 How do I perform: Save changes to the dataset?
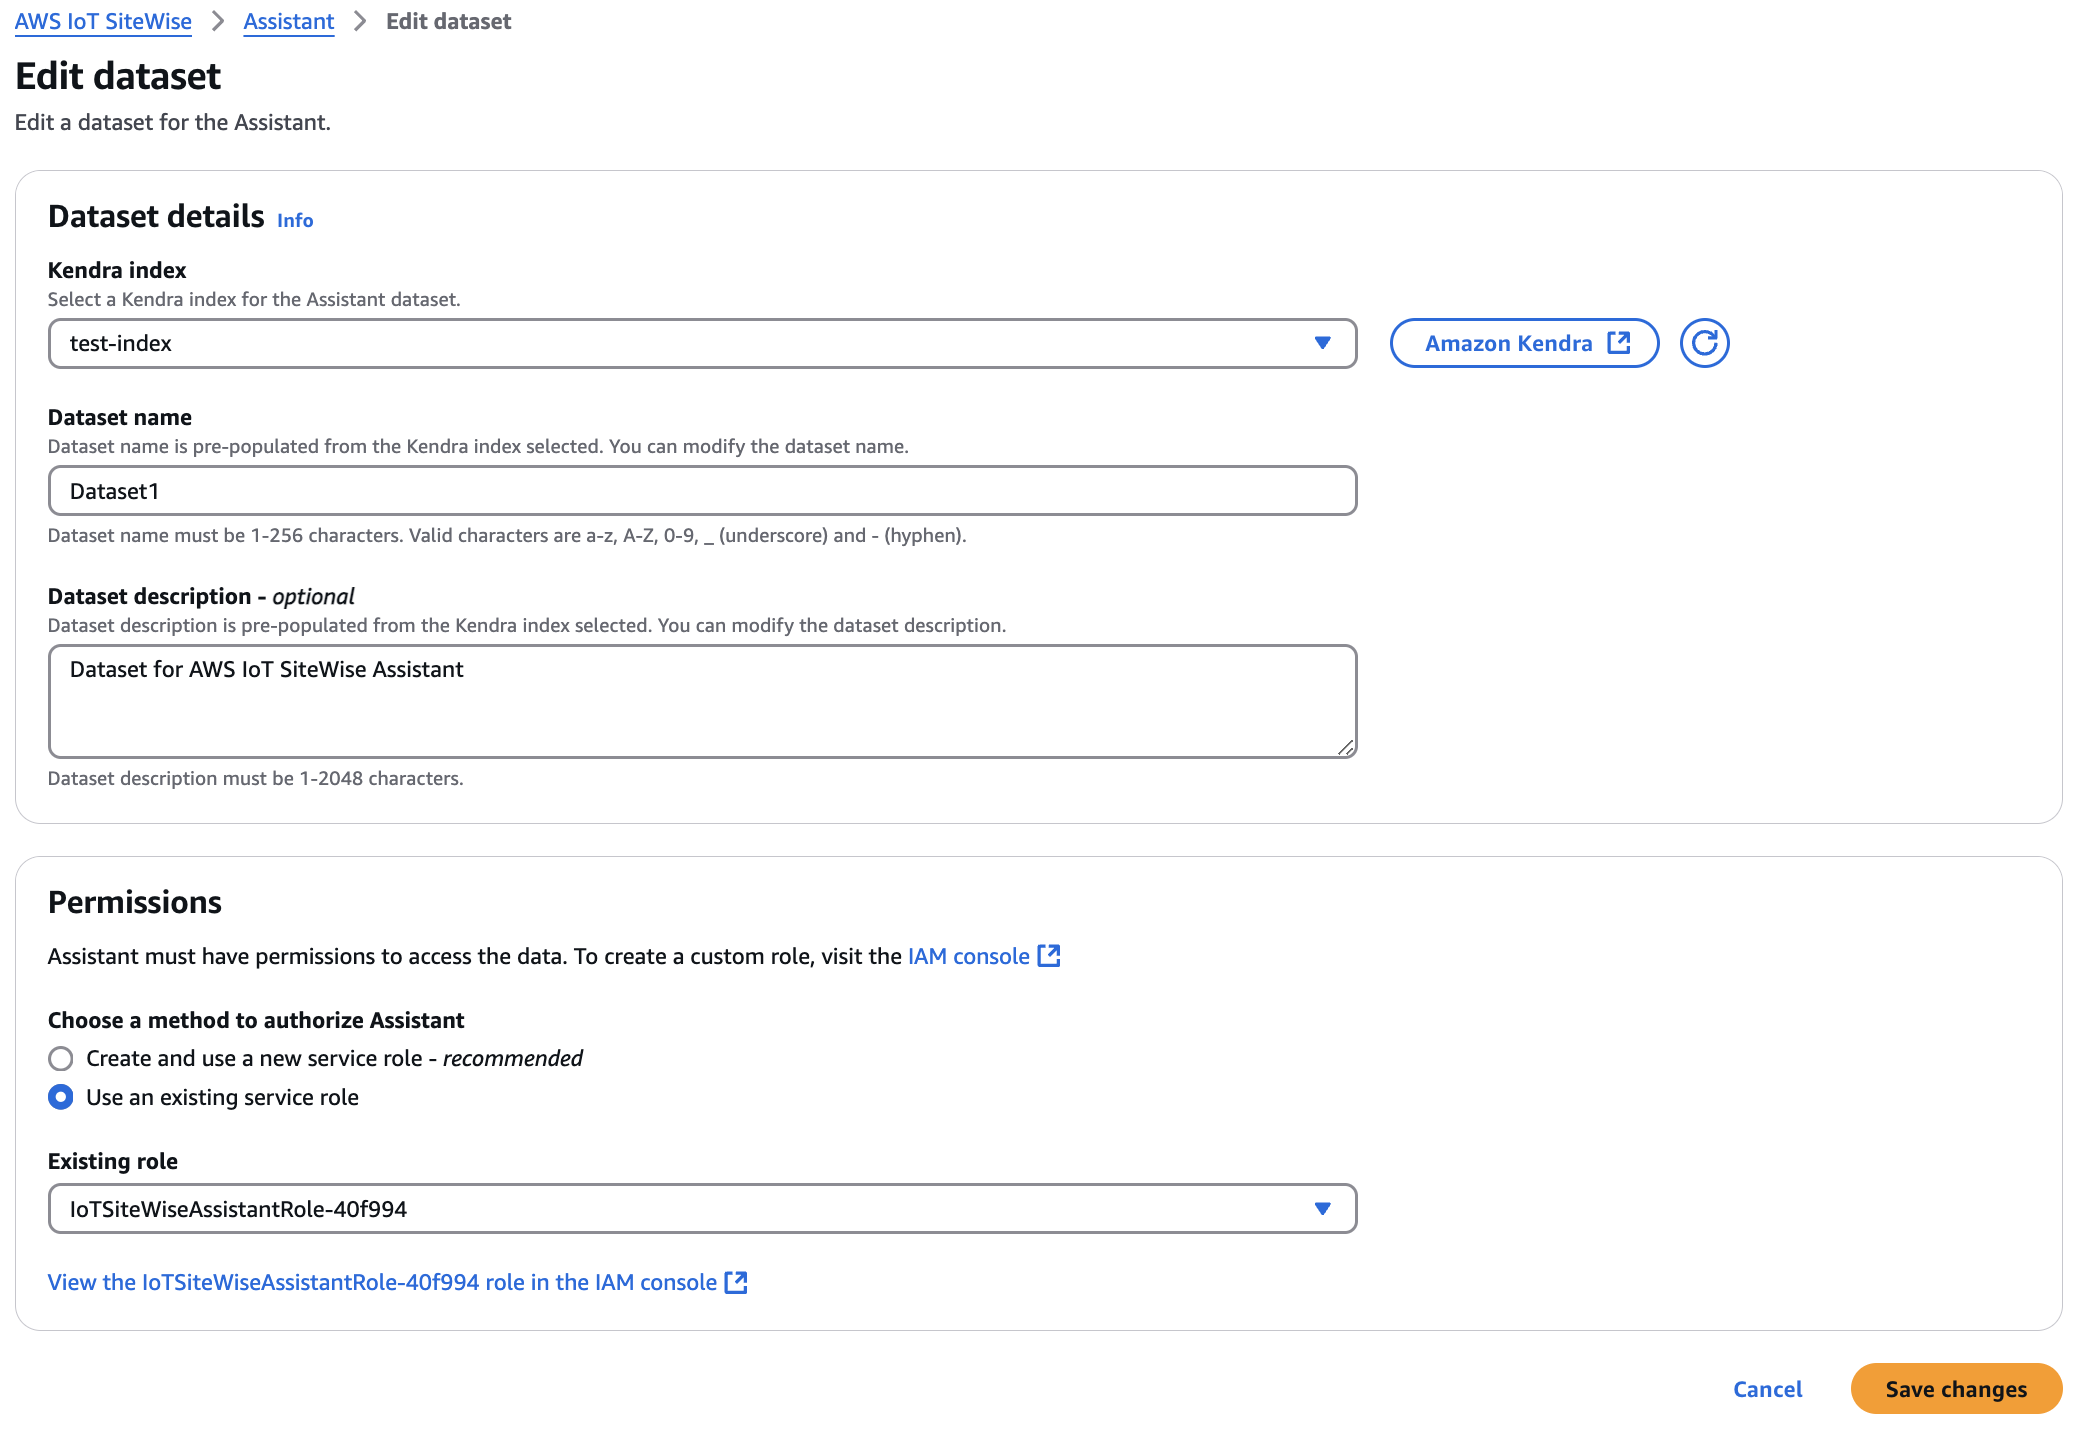[1955, 1389]
